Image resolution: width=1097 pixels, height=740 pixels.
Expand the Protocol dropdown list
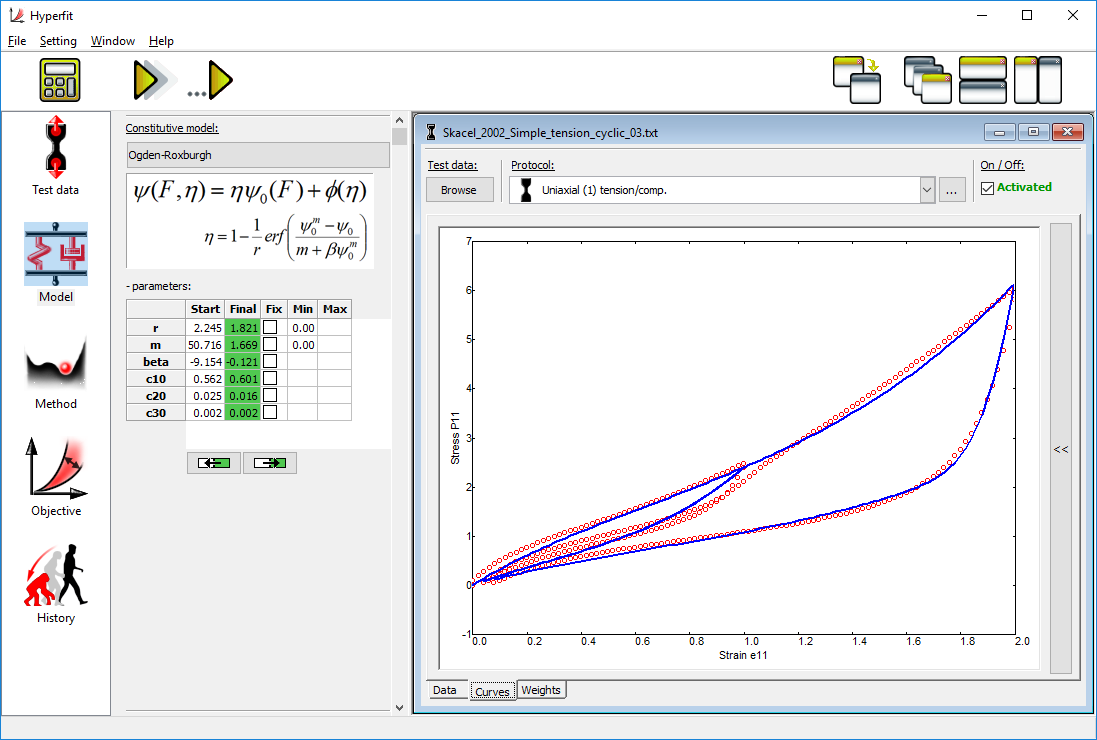click(926, 189)
